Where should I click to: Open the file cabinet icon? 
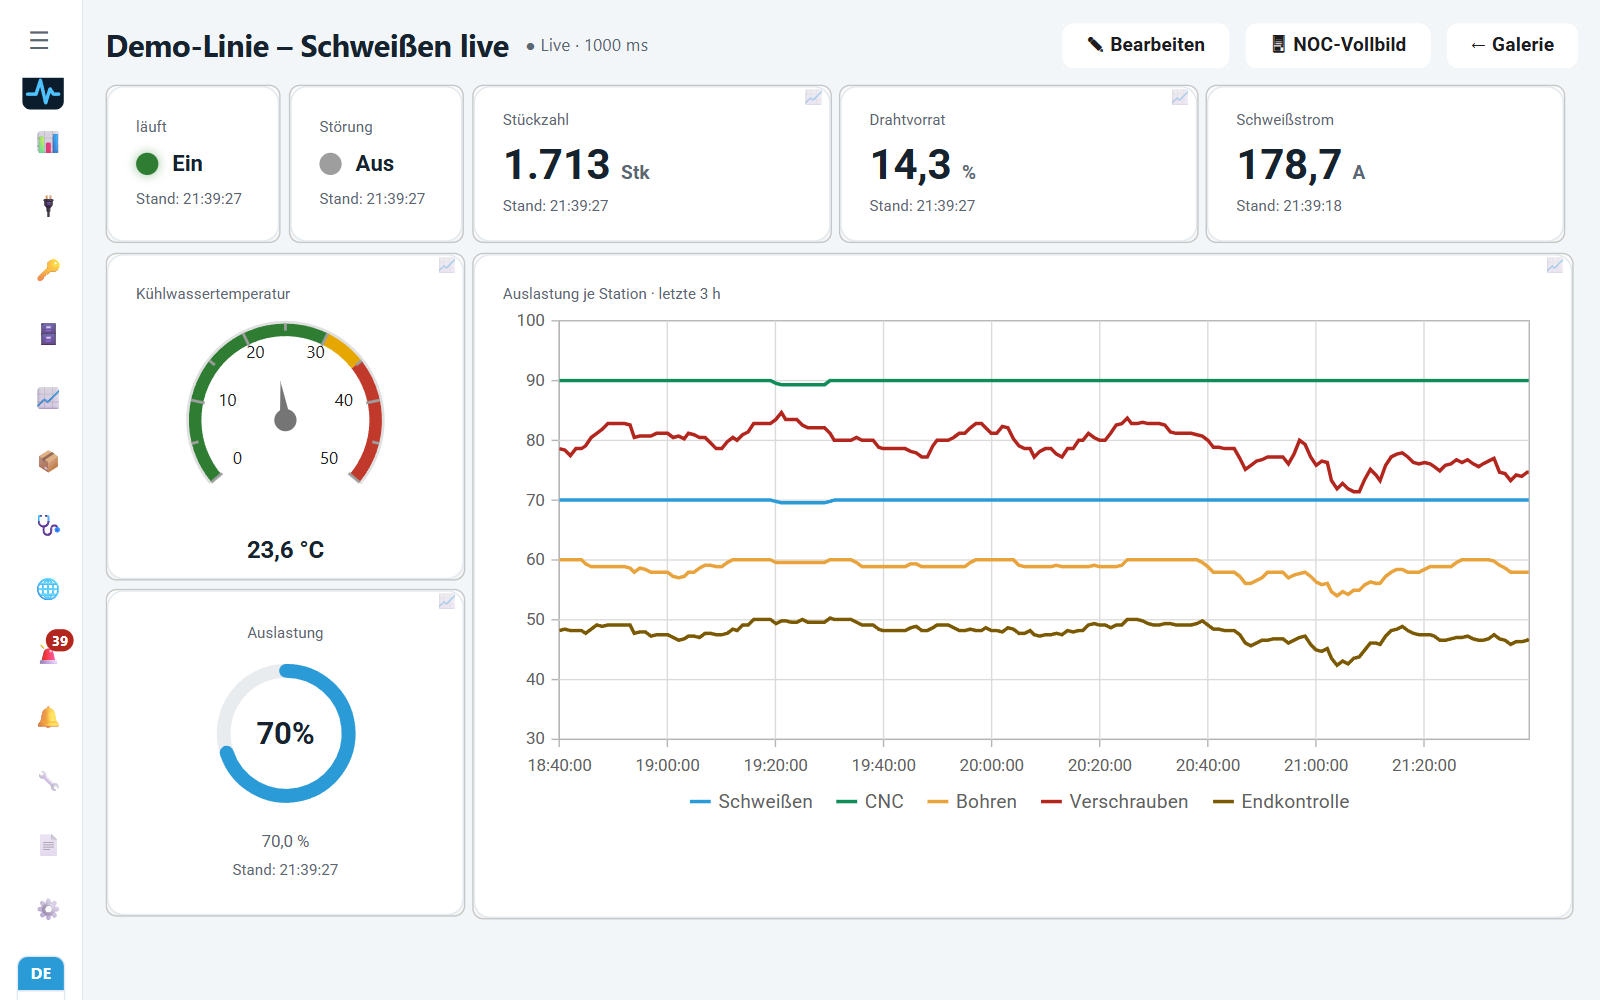point(48,334)
